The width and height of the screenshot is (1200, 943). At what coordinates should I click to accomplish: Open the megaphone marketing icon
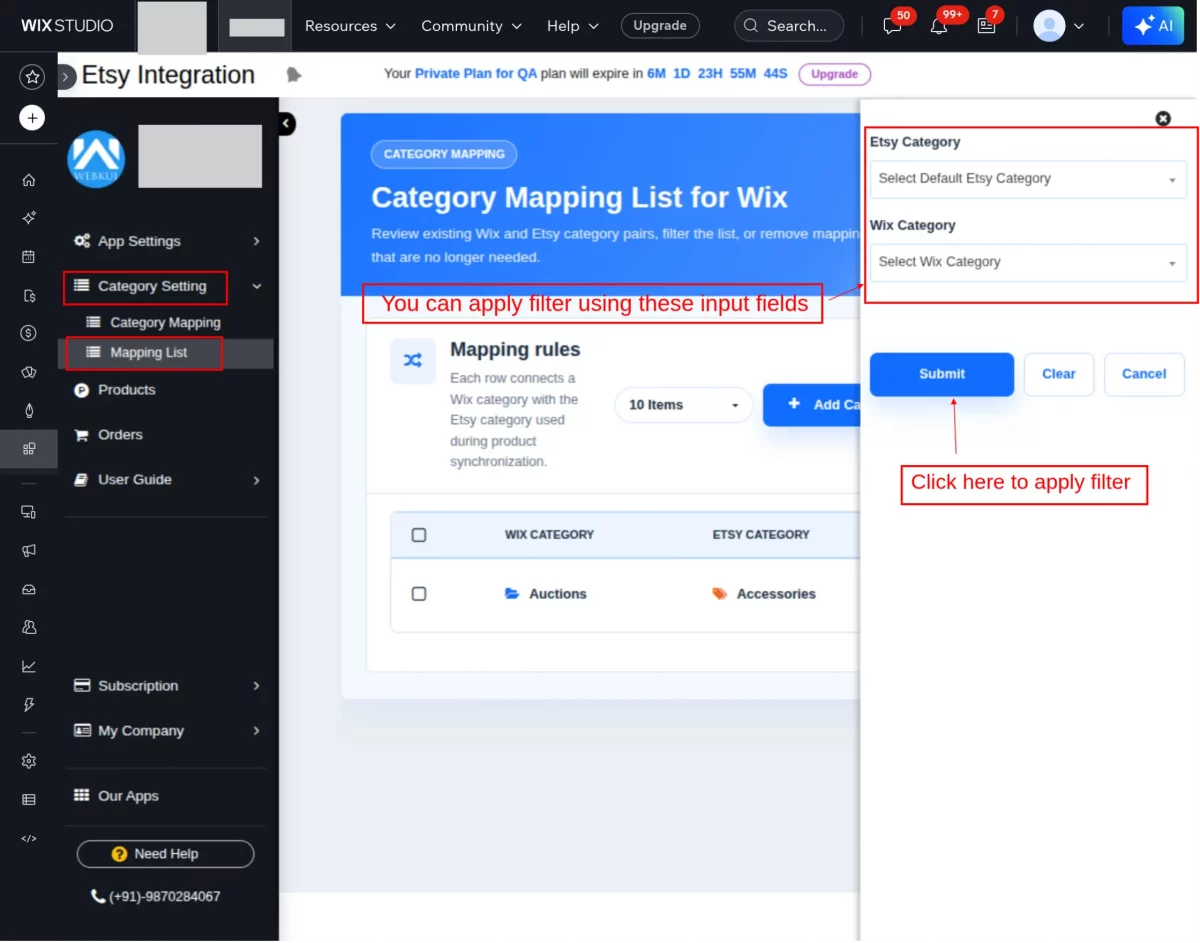pyautogui.click(x=29, y=550)
